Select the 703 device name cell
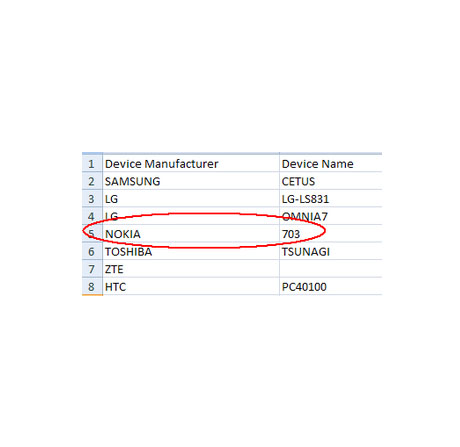The image size is (460, 447). (x=331, y=234)
